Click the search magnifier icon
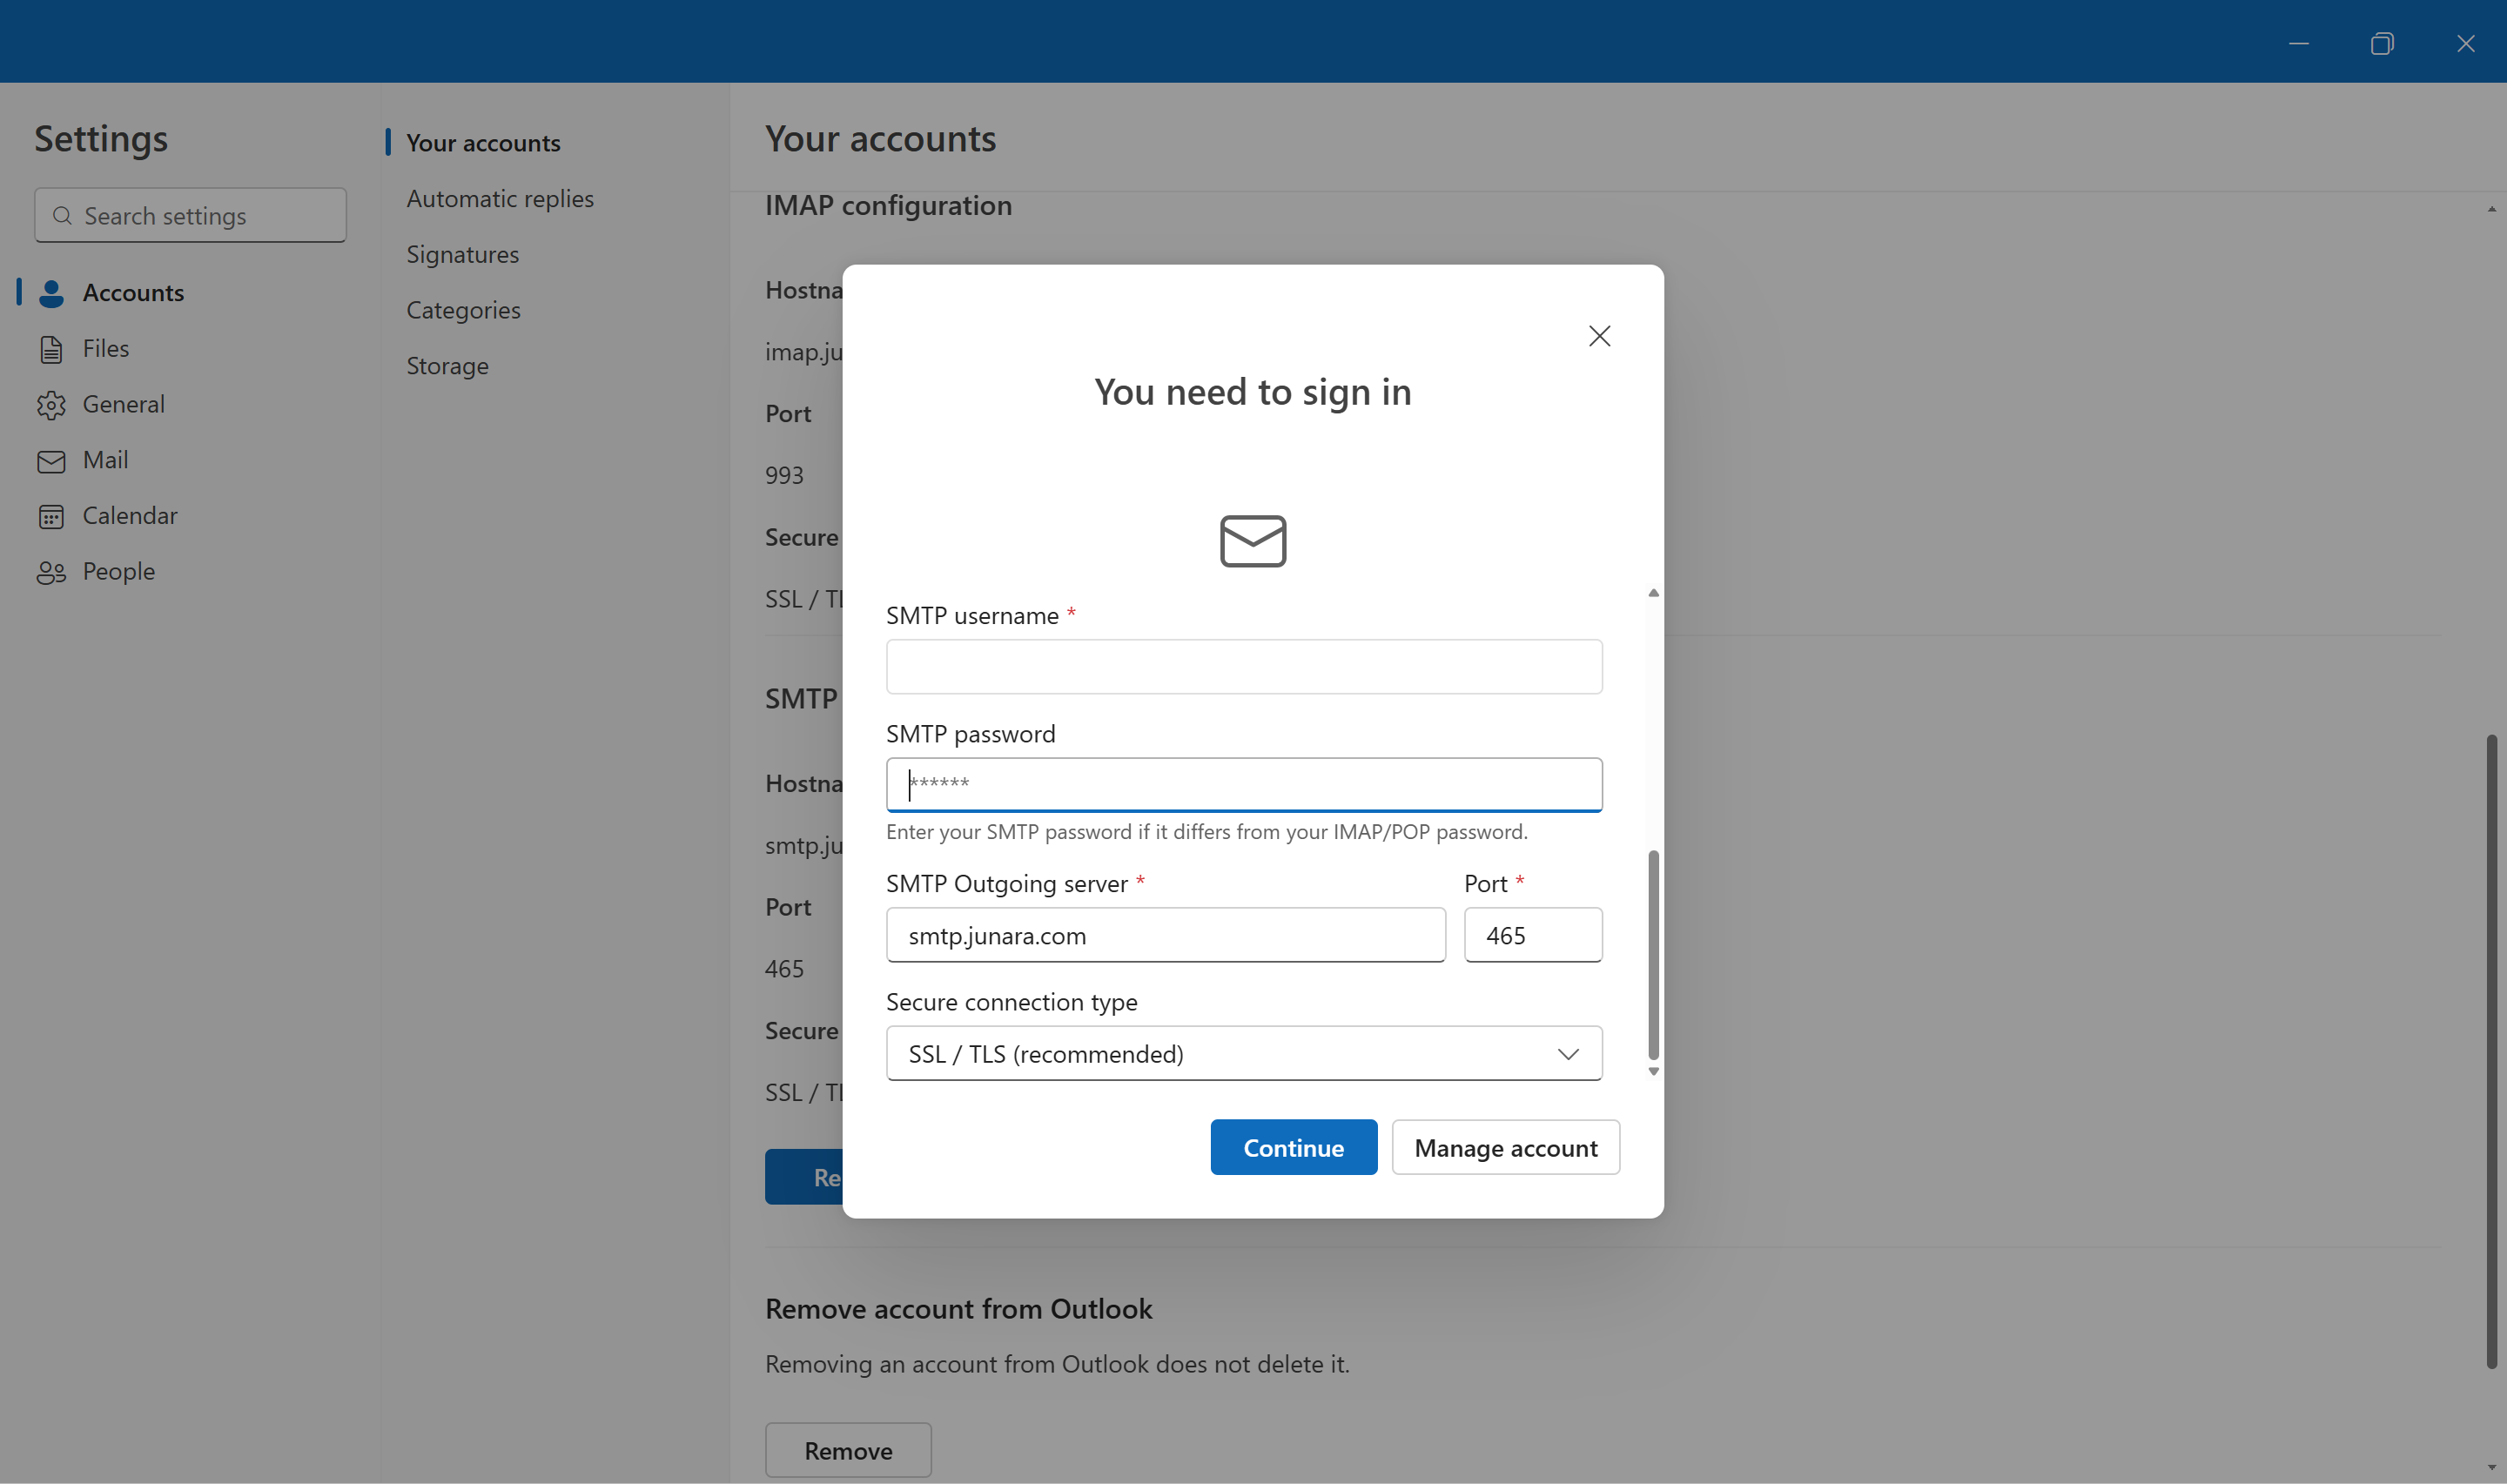2507x1484 pixels. [62, 215]
